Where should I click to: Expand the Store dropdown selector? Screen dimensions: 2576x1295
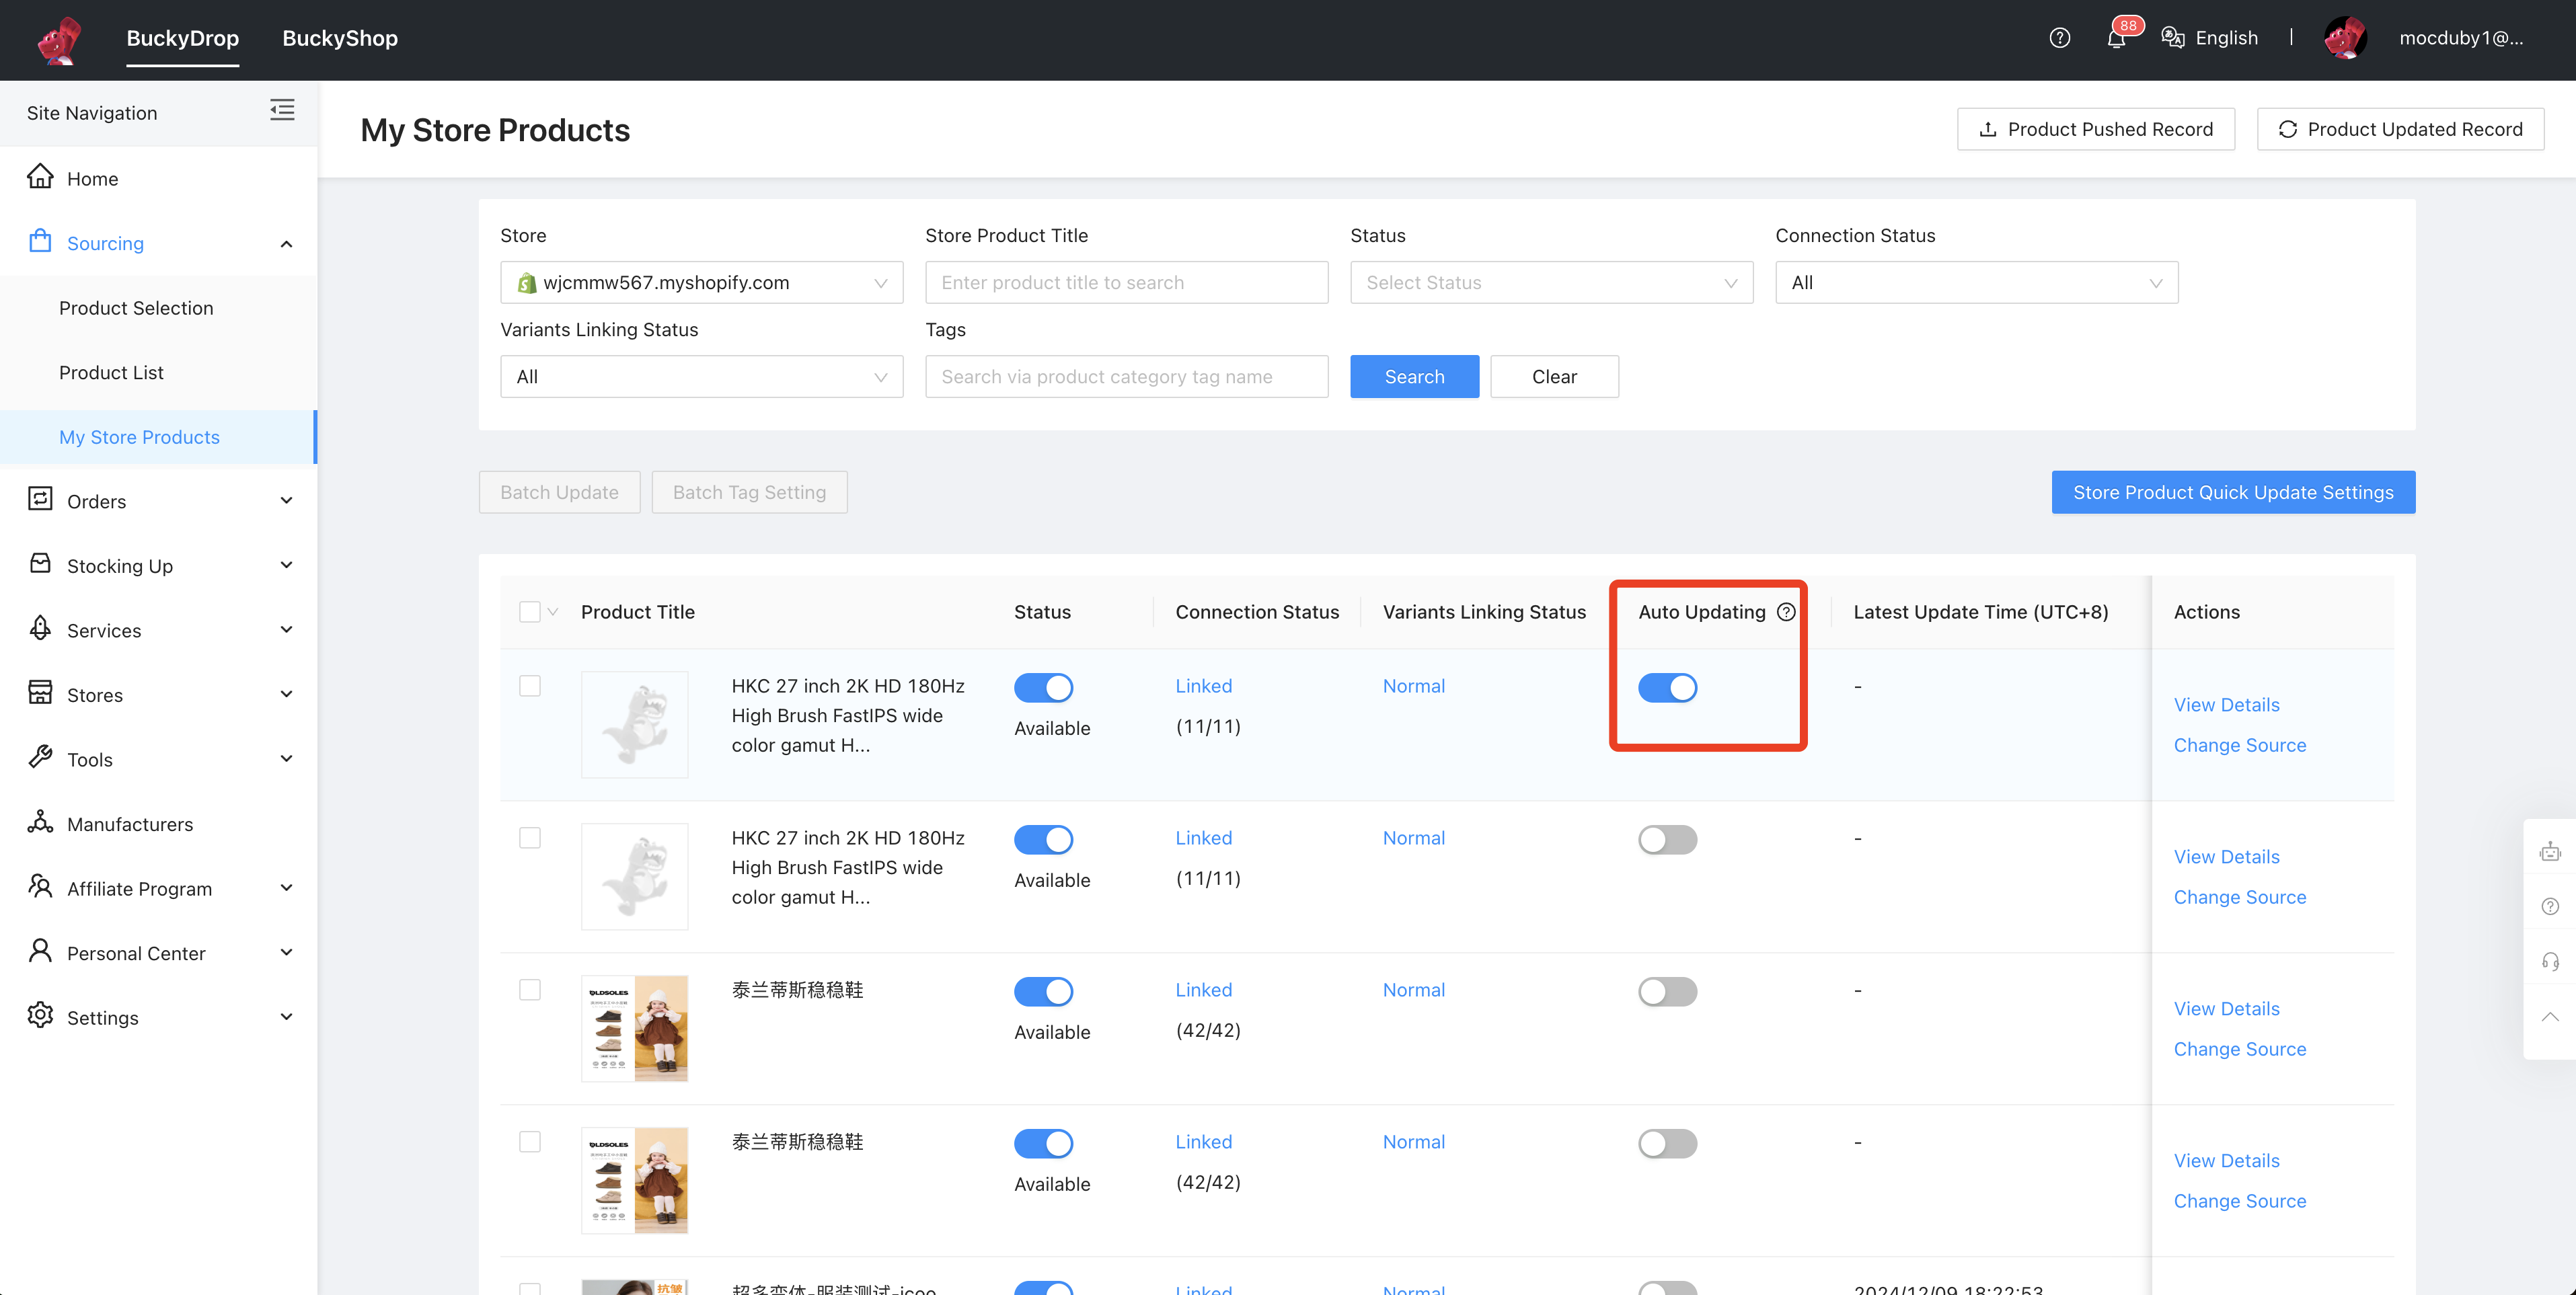click(x=700, y=281)
